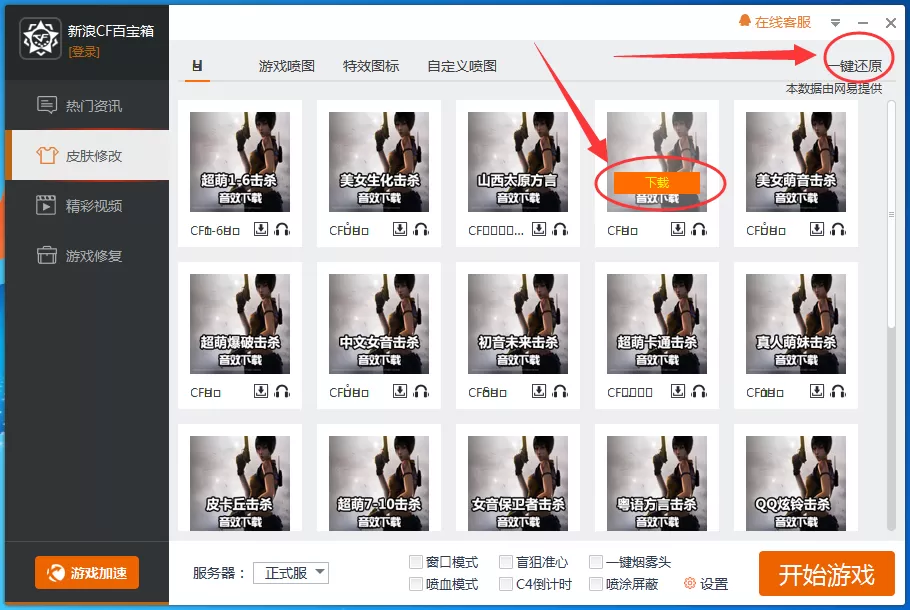This screenshot has width=910, height=610.
Task: Preview 超萌爆破击杀 sound with headphone icon
Action: point(282,391)
